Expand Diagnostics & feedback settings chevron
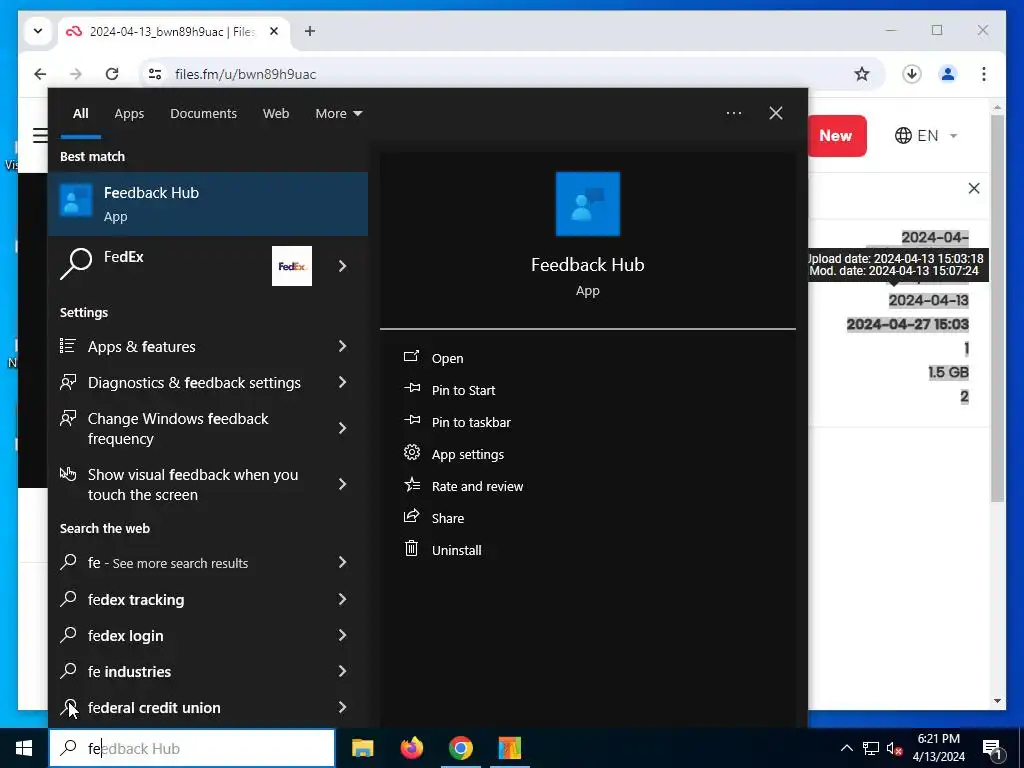Screen dimensions: 1024x768 tap(342, 382)
